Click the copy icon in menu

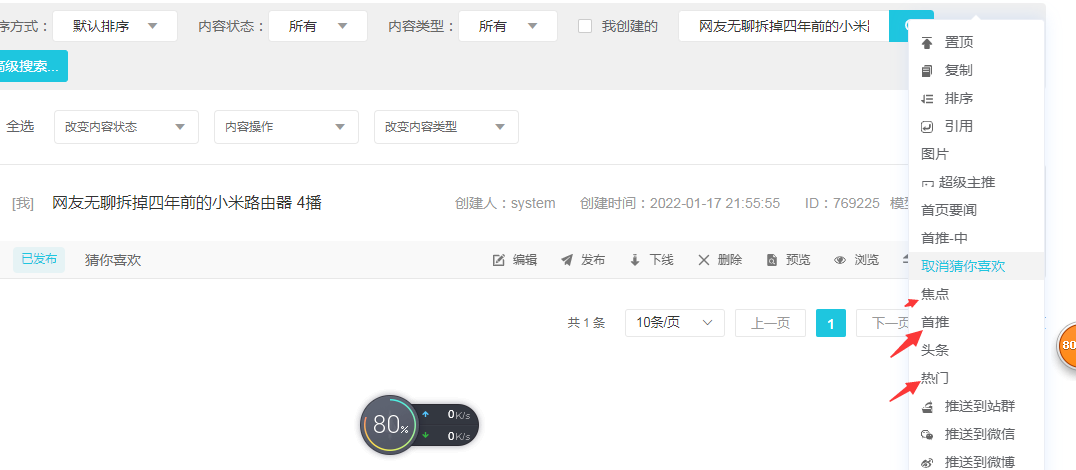[x=927, y=71]
